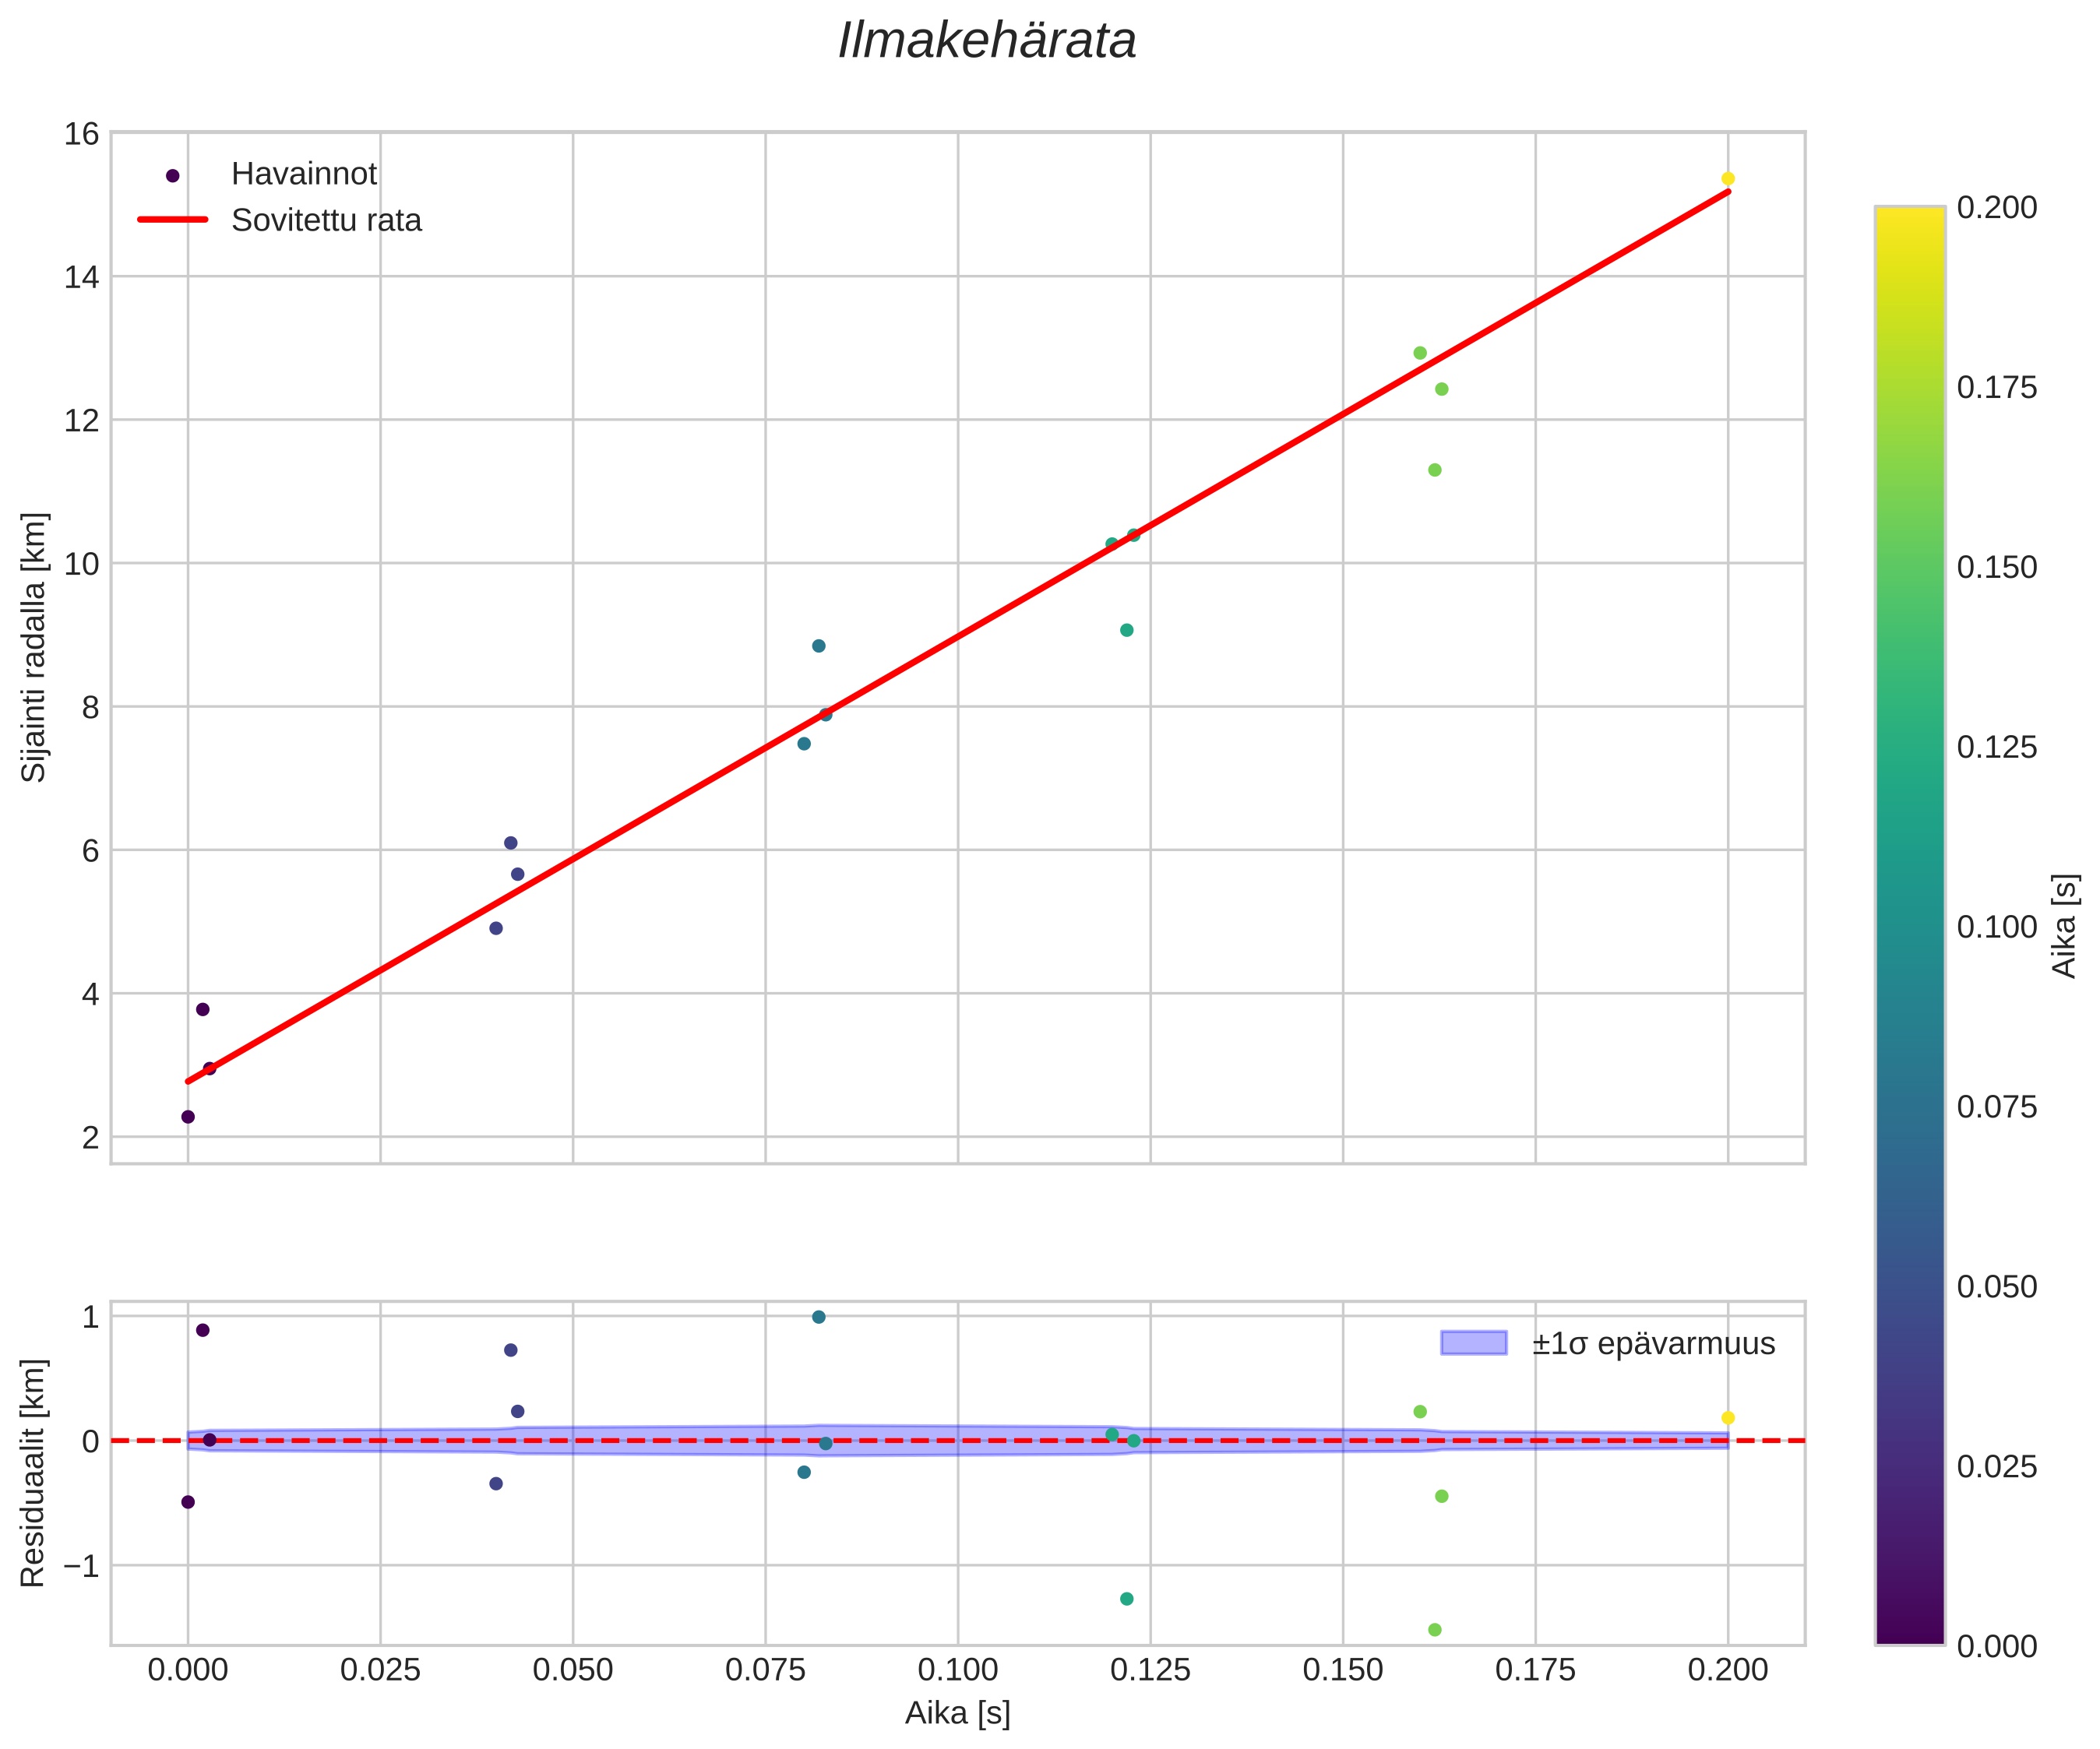
Task: Click the ±1σ epävarmuus legend swatch
Action: [1472, 1343]
